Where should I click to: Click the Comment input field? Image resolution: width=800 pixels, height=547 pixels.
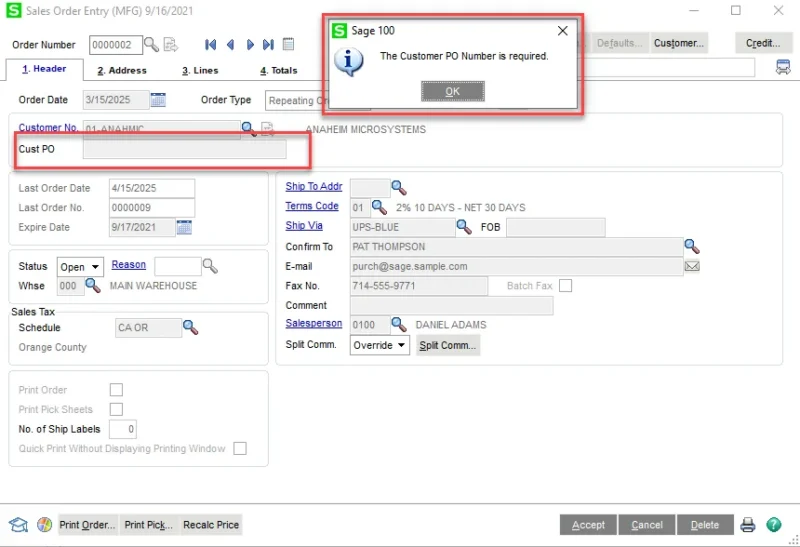click(x=452, y=305)
